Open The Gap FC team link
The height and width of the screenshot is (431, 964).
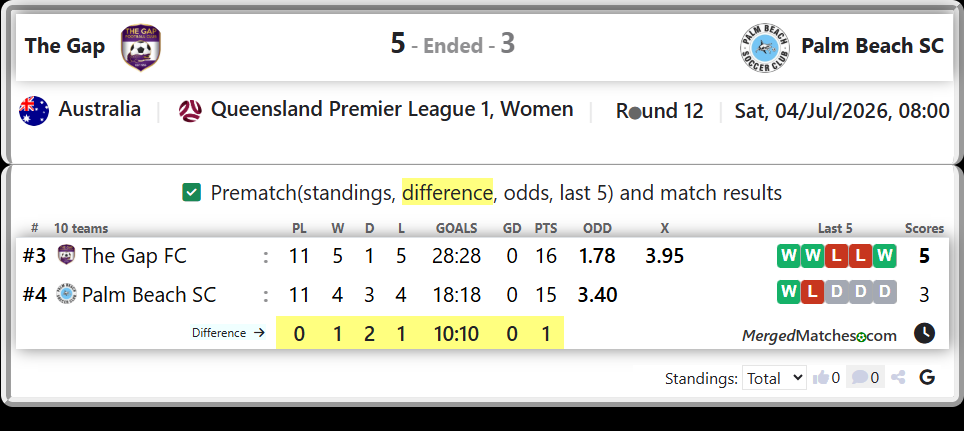[134, 255]
